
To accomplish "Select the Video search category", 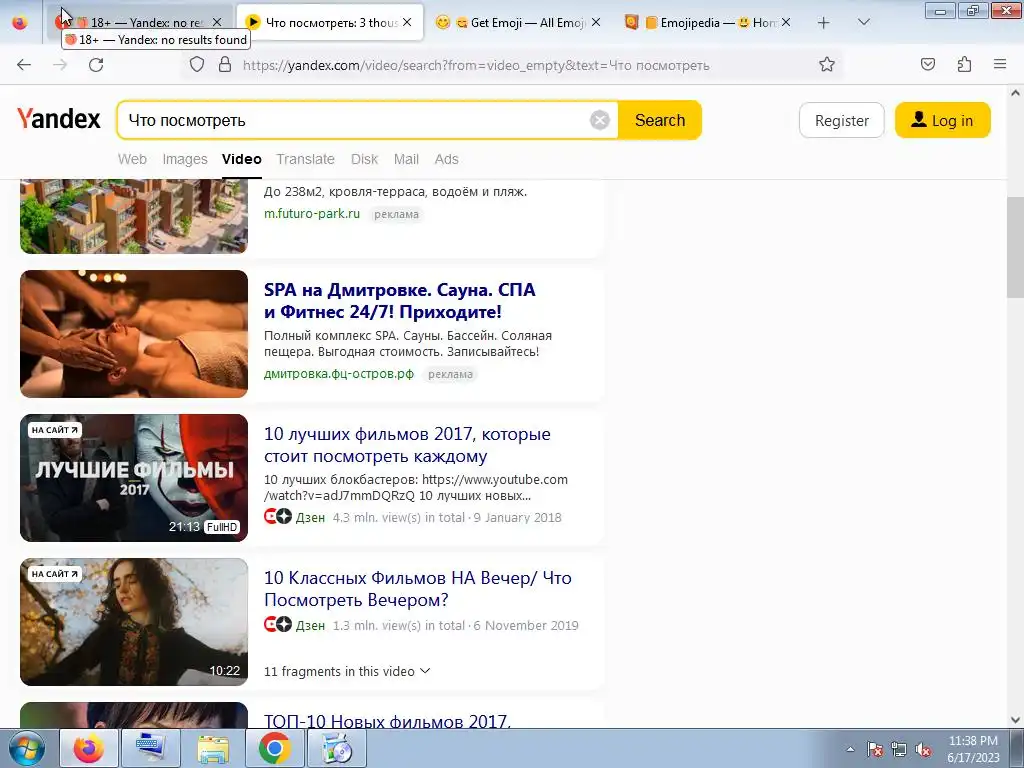I will point(242,159).
